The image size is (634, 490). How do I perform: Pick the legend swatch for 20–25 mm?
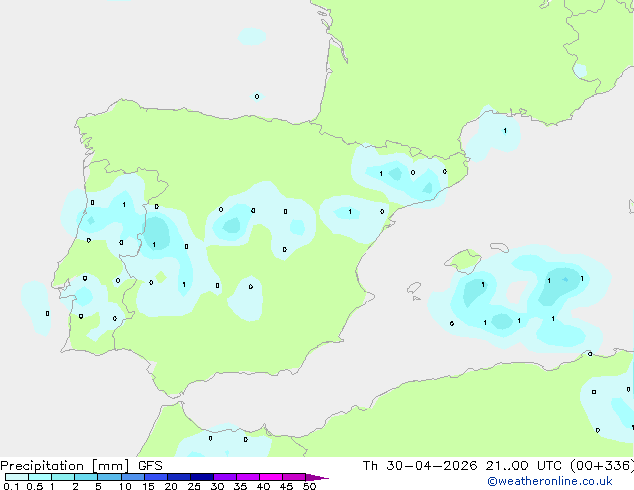(178, 477)
